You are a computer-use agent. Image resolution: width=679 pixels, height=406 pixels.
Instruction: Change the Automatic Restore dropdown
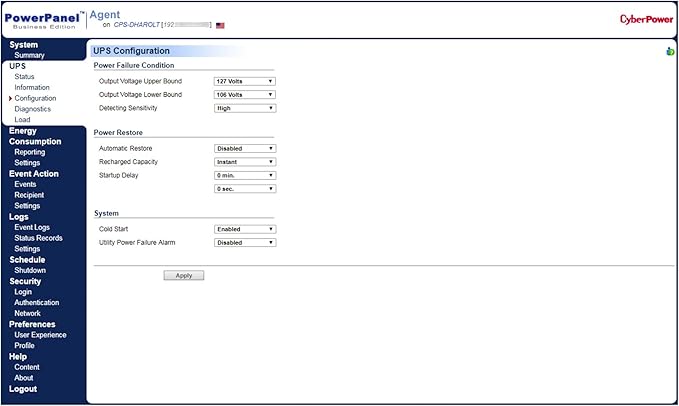pyautogui.click(x=245, y=148)
